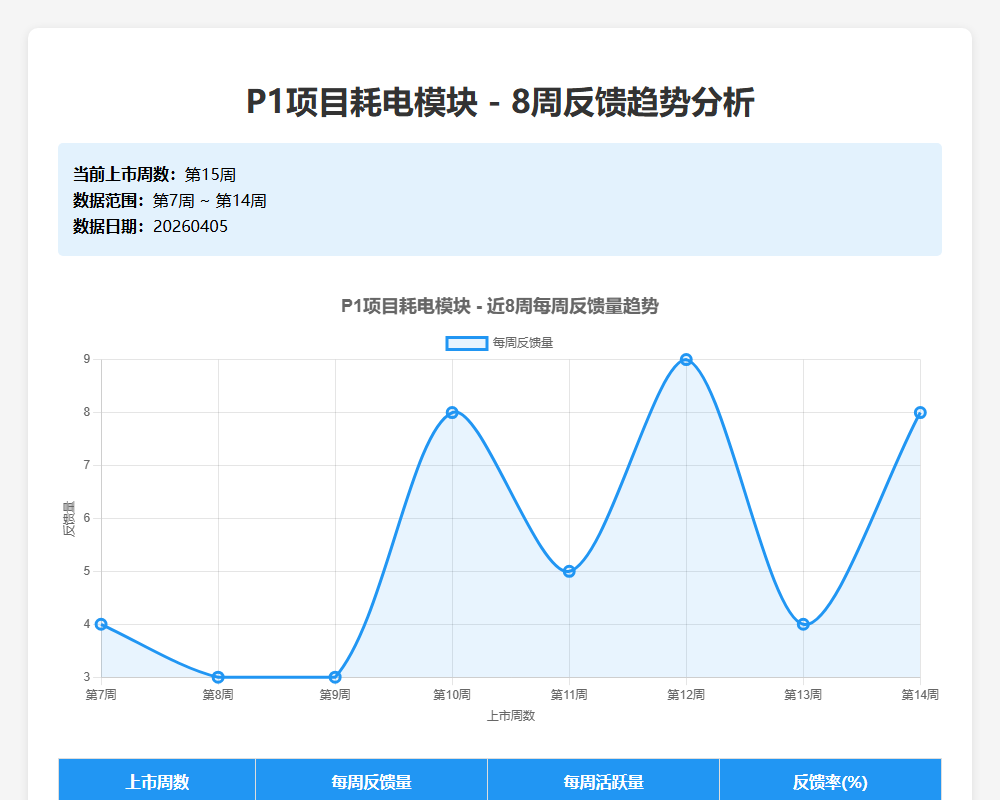Click the y-axis tick value 5

pyautogui.click(x=87, y=571)
